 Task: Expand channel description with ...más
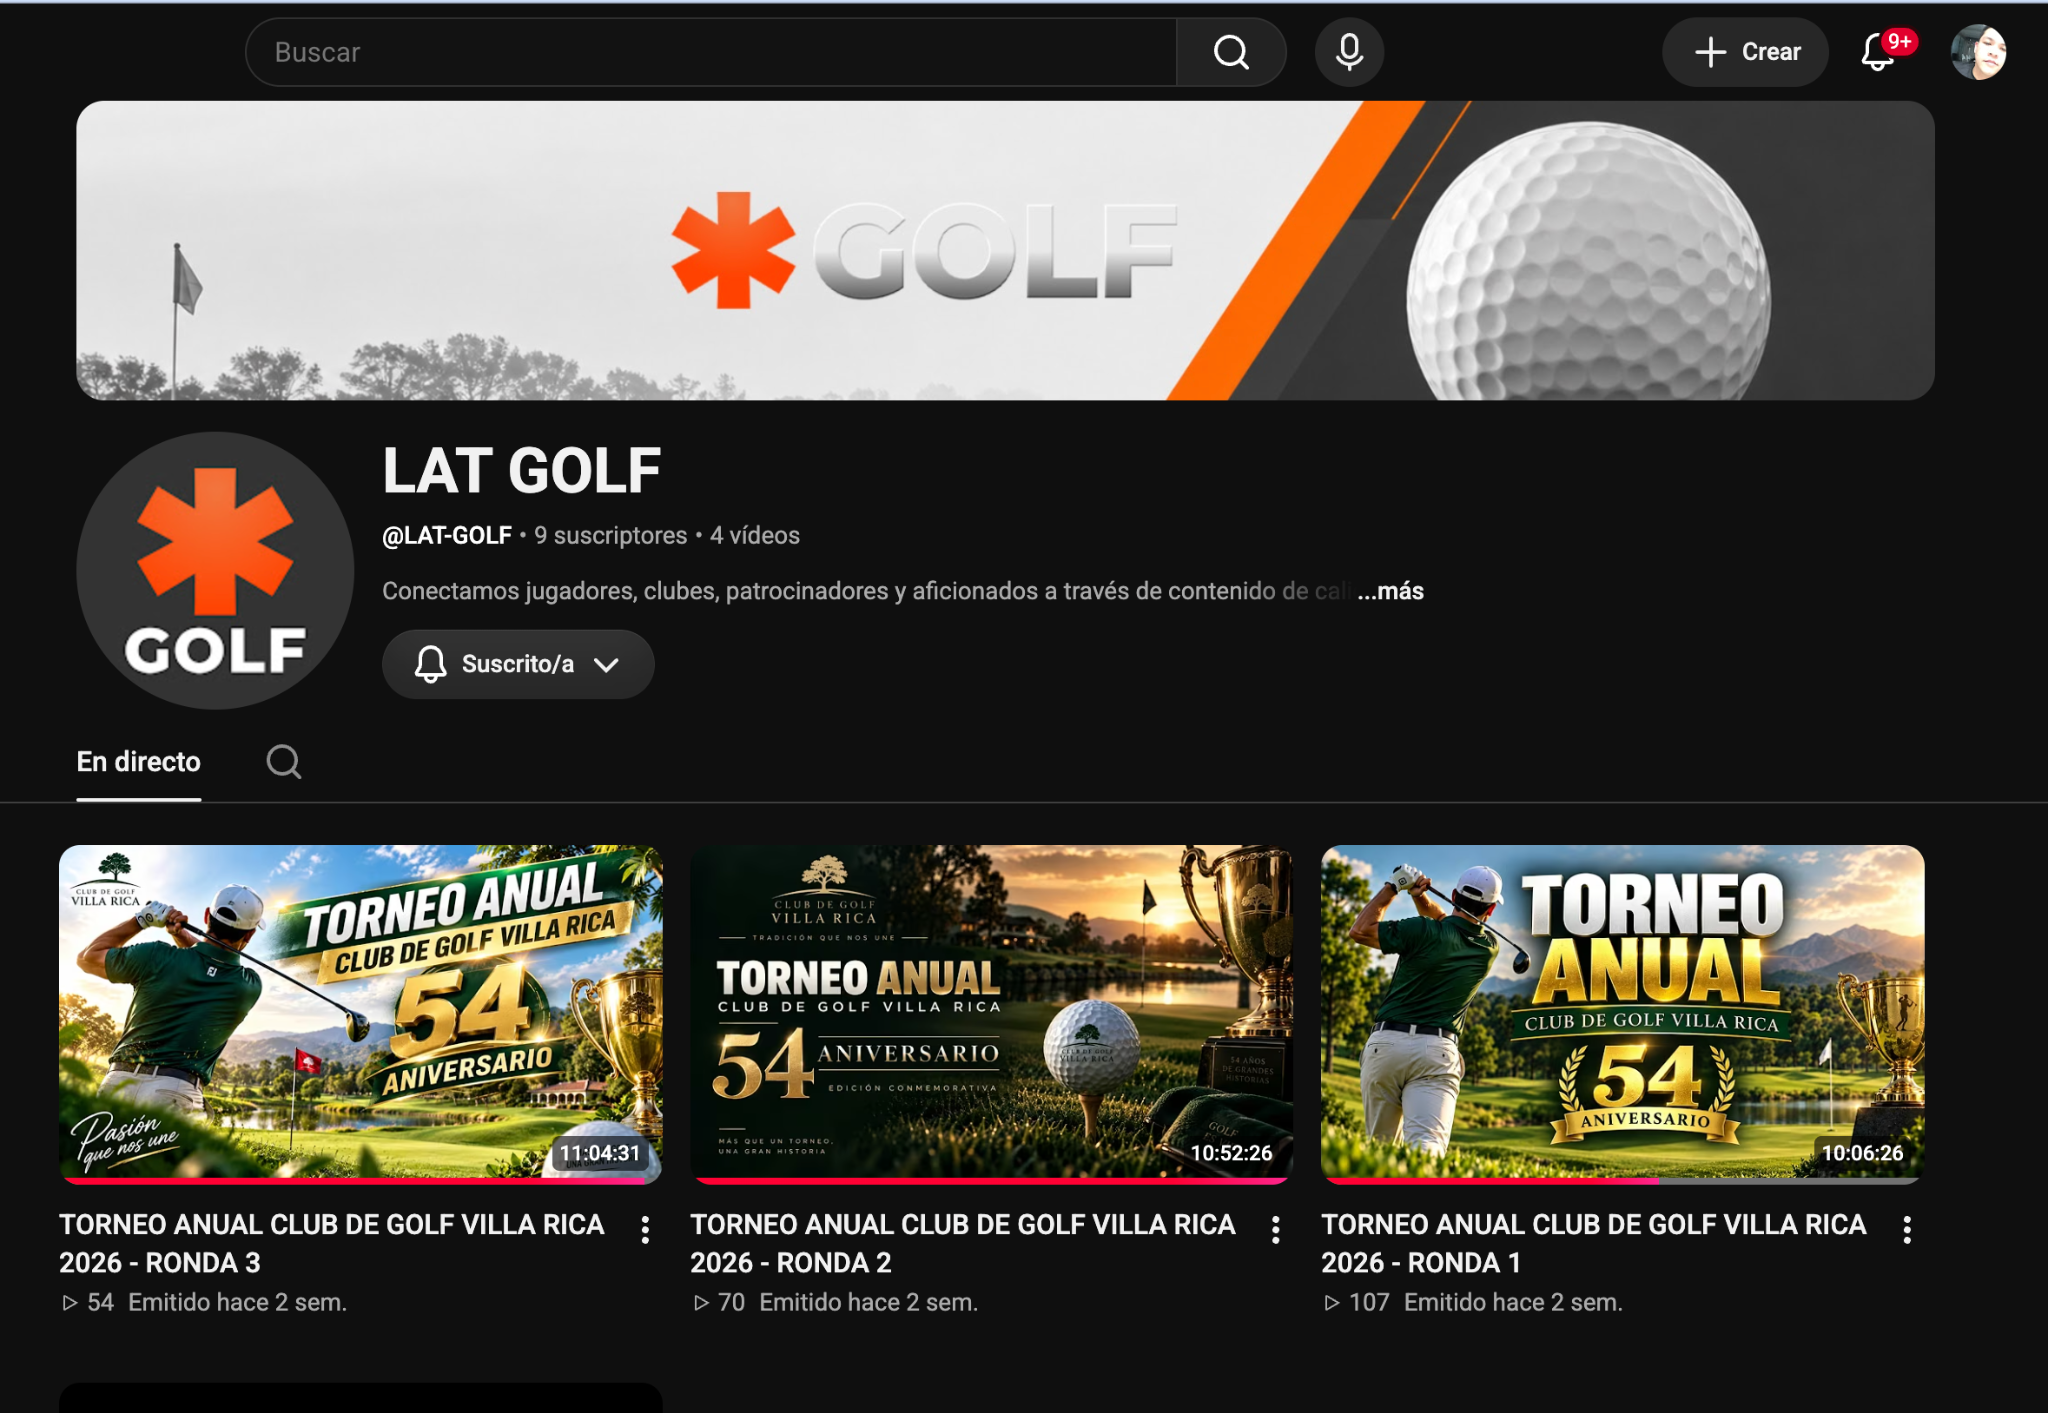click(1390, 591)
